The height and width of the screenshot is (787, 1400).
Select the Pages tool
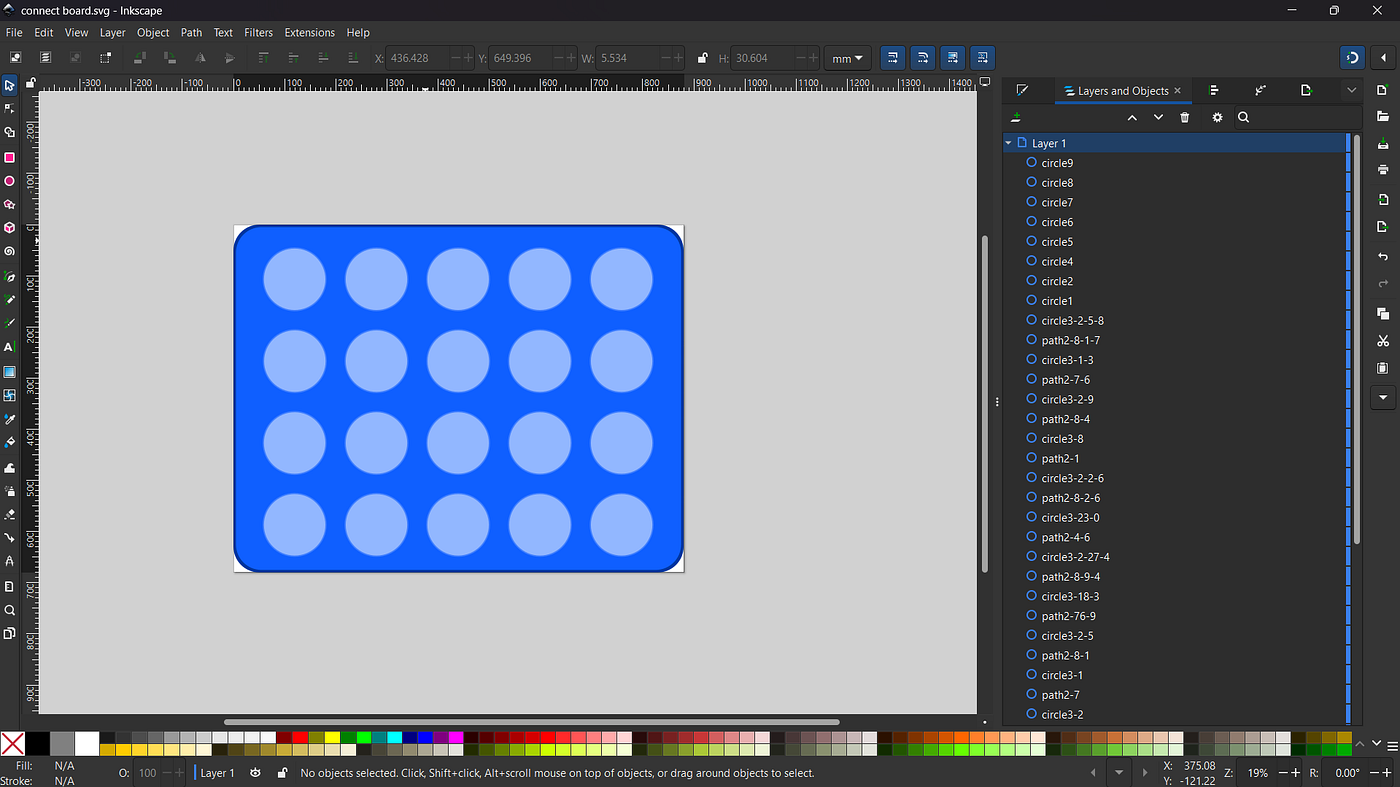click(9, 633)
